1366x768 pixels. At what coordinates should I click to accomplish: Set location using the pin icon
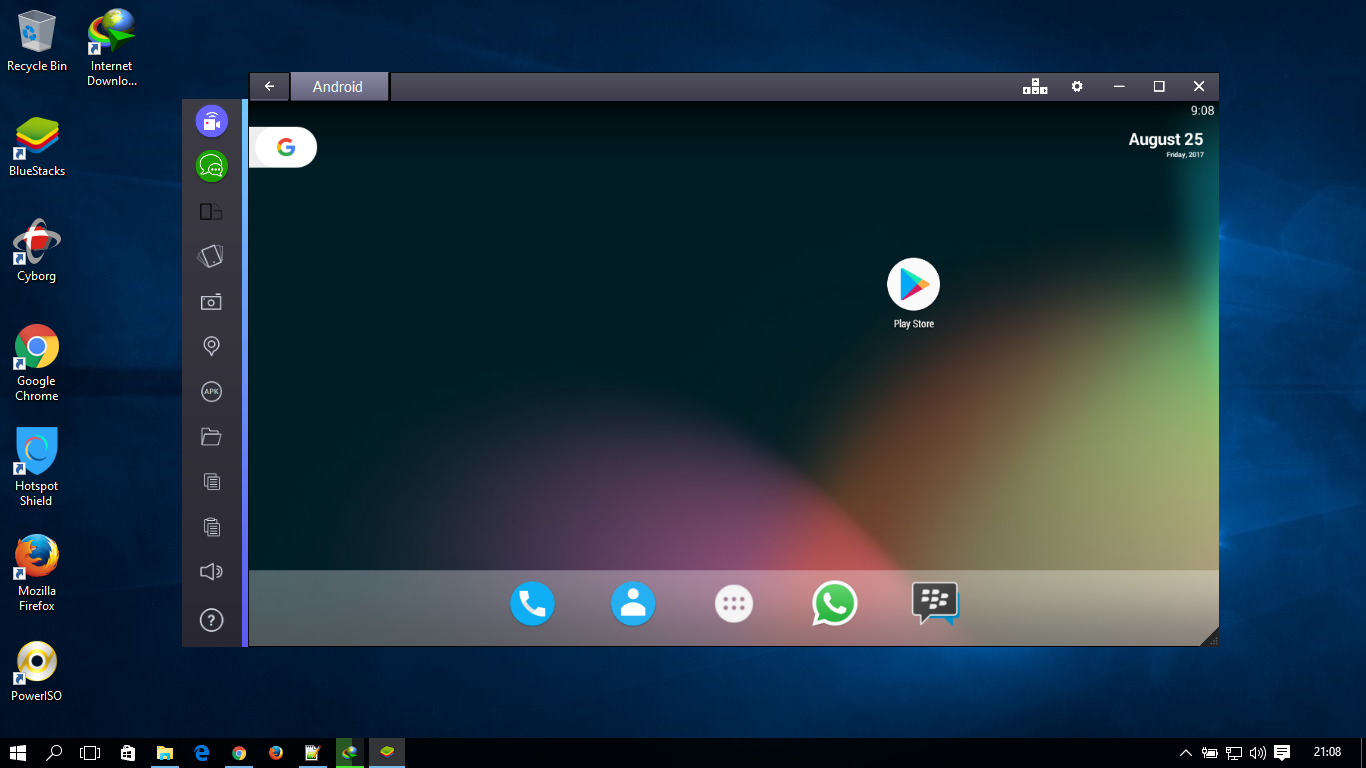coord(211,346)
